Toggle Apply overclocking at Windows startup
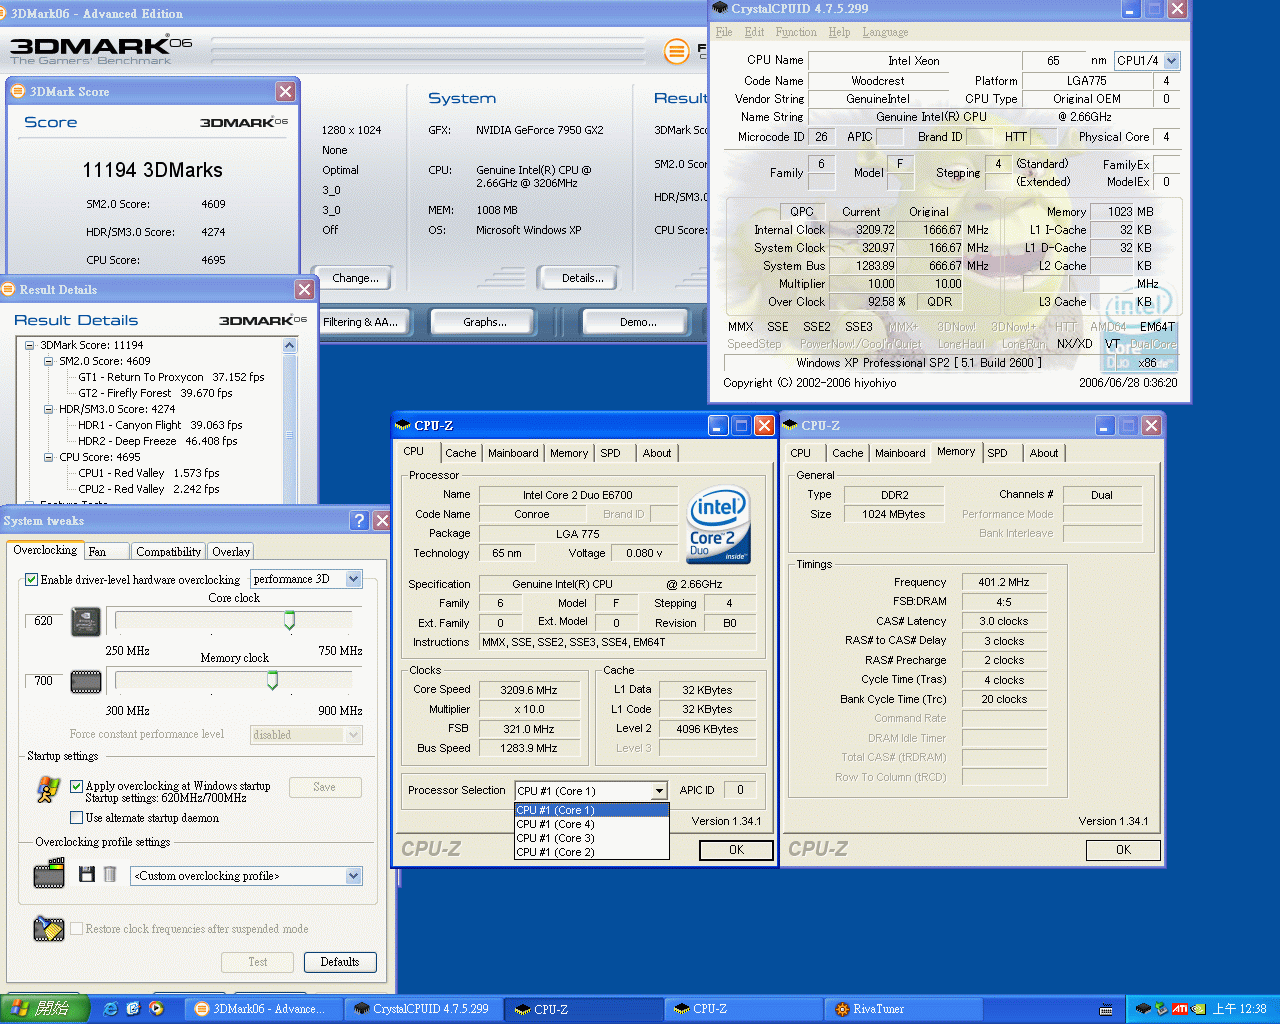This screenshot has height=1024, width=1280. pyautogui.click(x=76, y=786)
